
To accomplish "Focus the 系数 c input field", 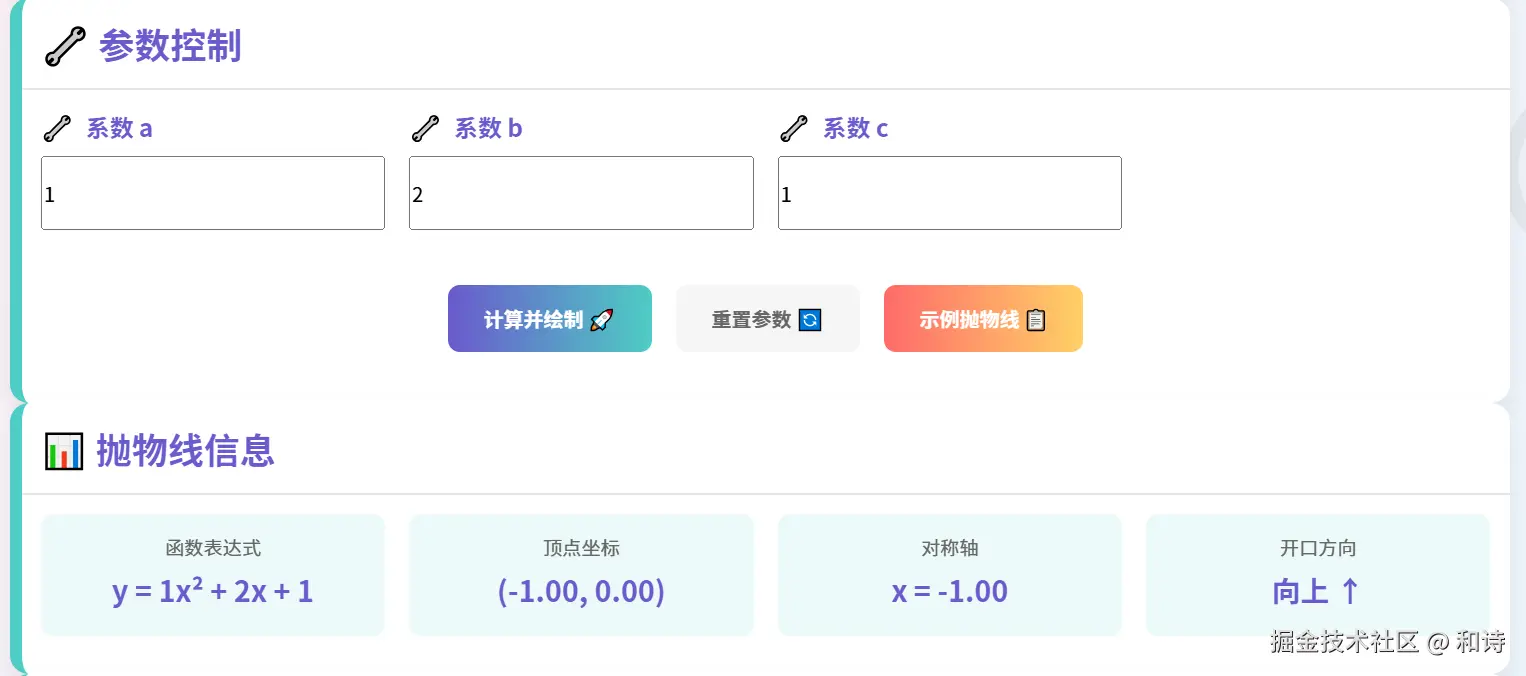I will (949, 193).
